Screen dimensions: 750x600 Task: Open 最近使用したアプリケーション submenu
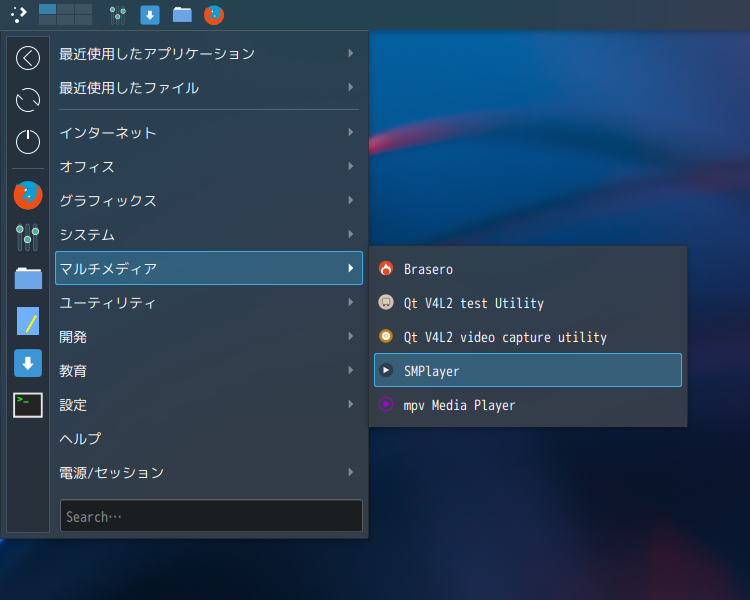(209, 54)
